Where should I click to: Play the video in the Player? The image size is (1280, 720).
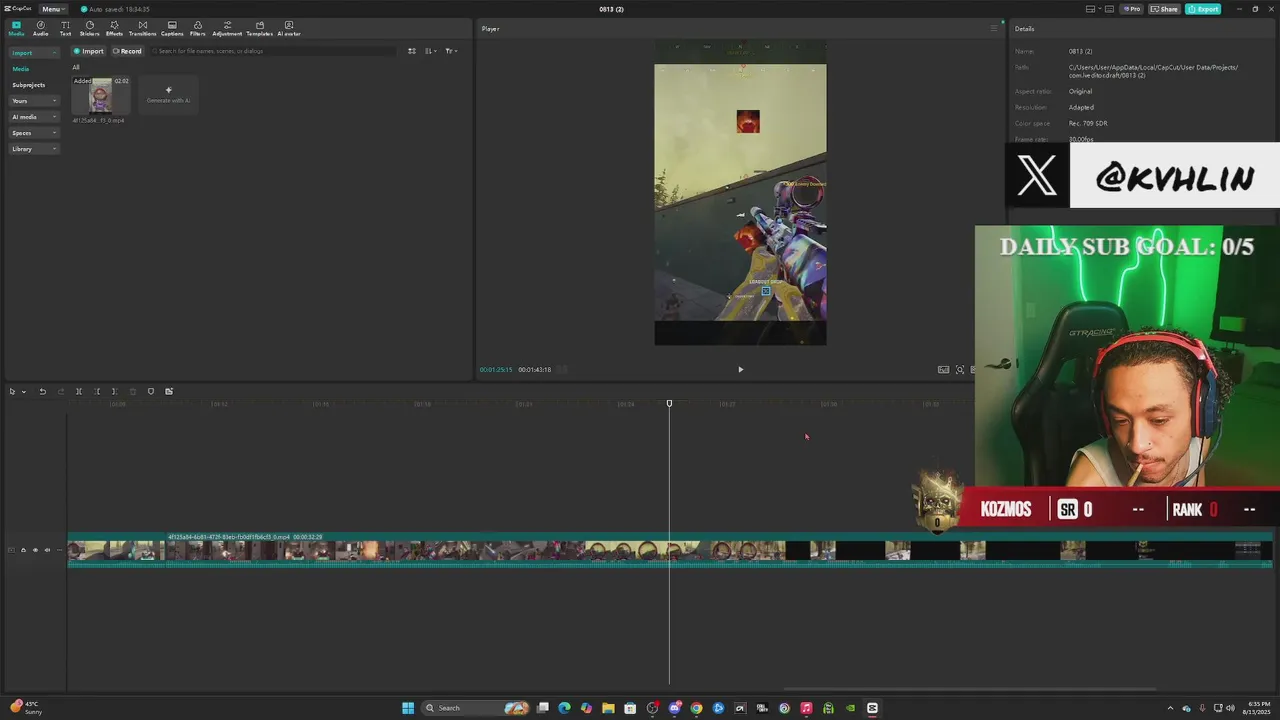pos(740,369)
